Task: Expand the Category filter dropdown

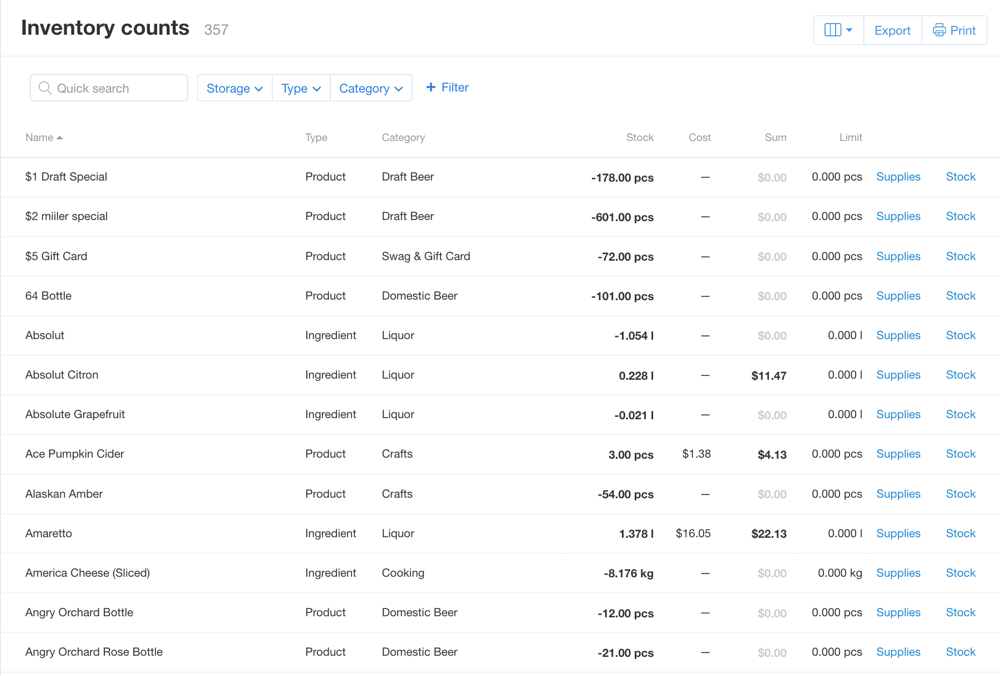Action: pyautogui.click(x=370, y=88)
